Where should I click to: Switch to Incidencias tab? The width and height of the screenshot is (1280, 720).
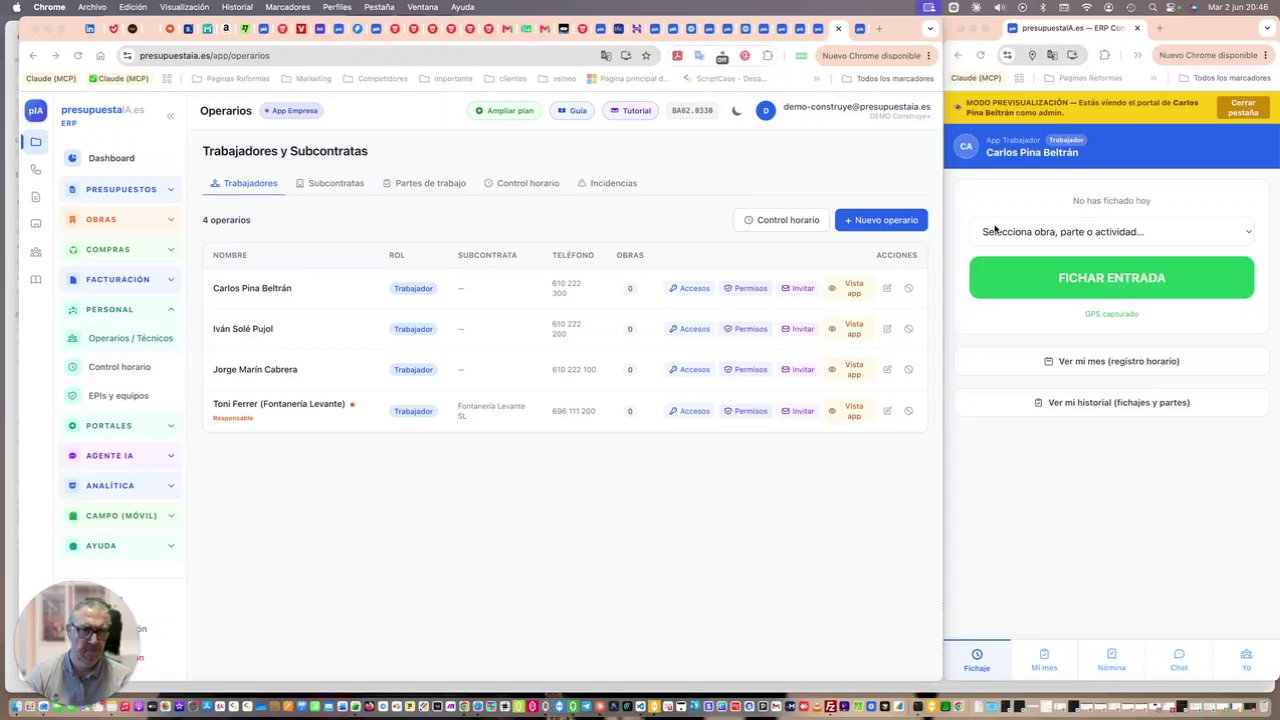coord(607,183)
